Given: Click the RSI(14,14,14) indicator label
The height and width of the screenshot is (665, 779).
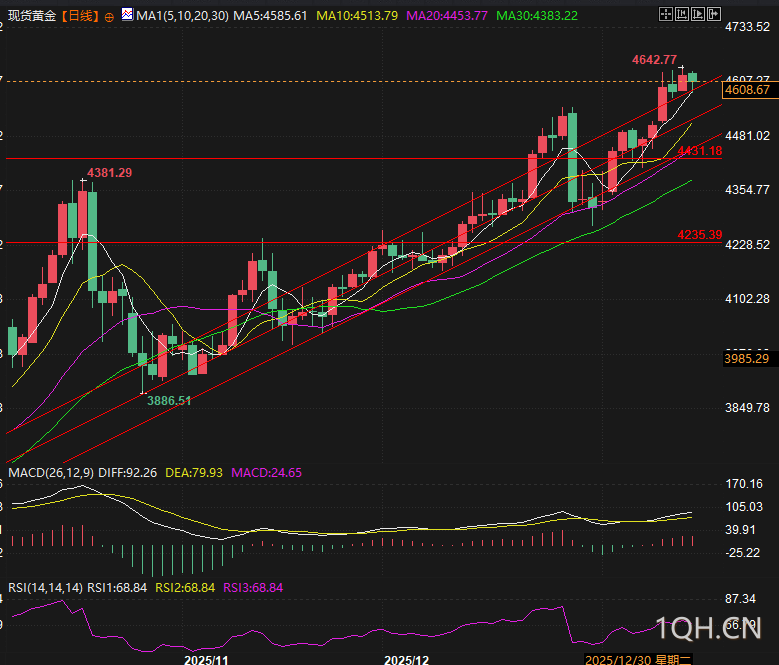Looking at the screenshot, I should (45, 588).
